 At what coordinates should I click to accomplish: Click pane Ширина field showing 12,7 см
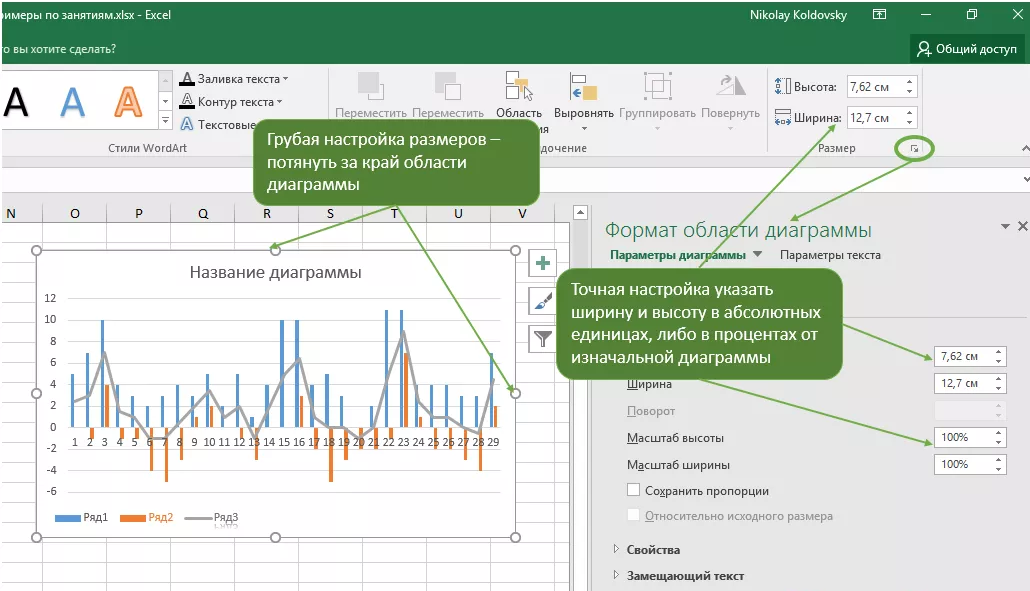point(964,383)
